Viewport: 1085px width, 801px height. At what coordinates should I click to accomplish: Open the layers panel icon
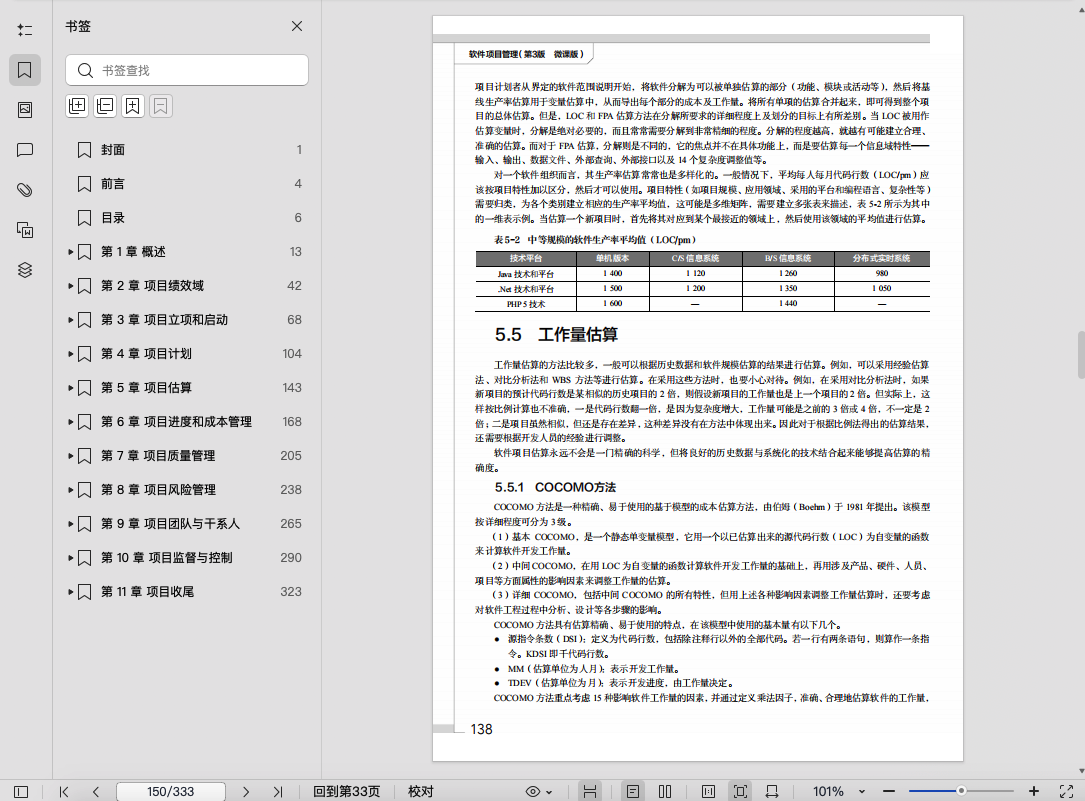(x=25, y=270)
